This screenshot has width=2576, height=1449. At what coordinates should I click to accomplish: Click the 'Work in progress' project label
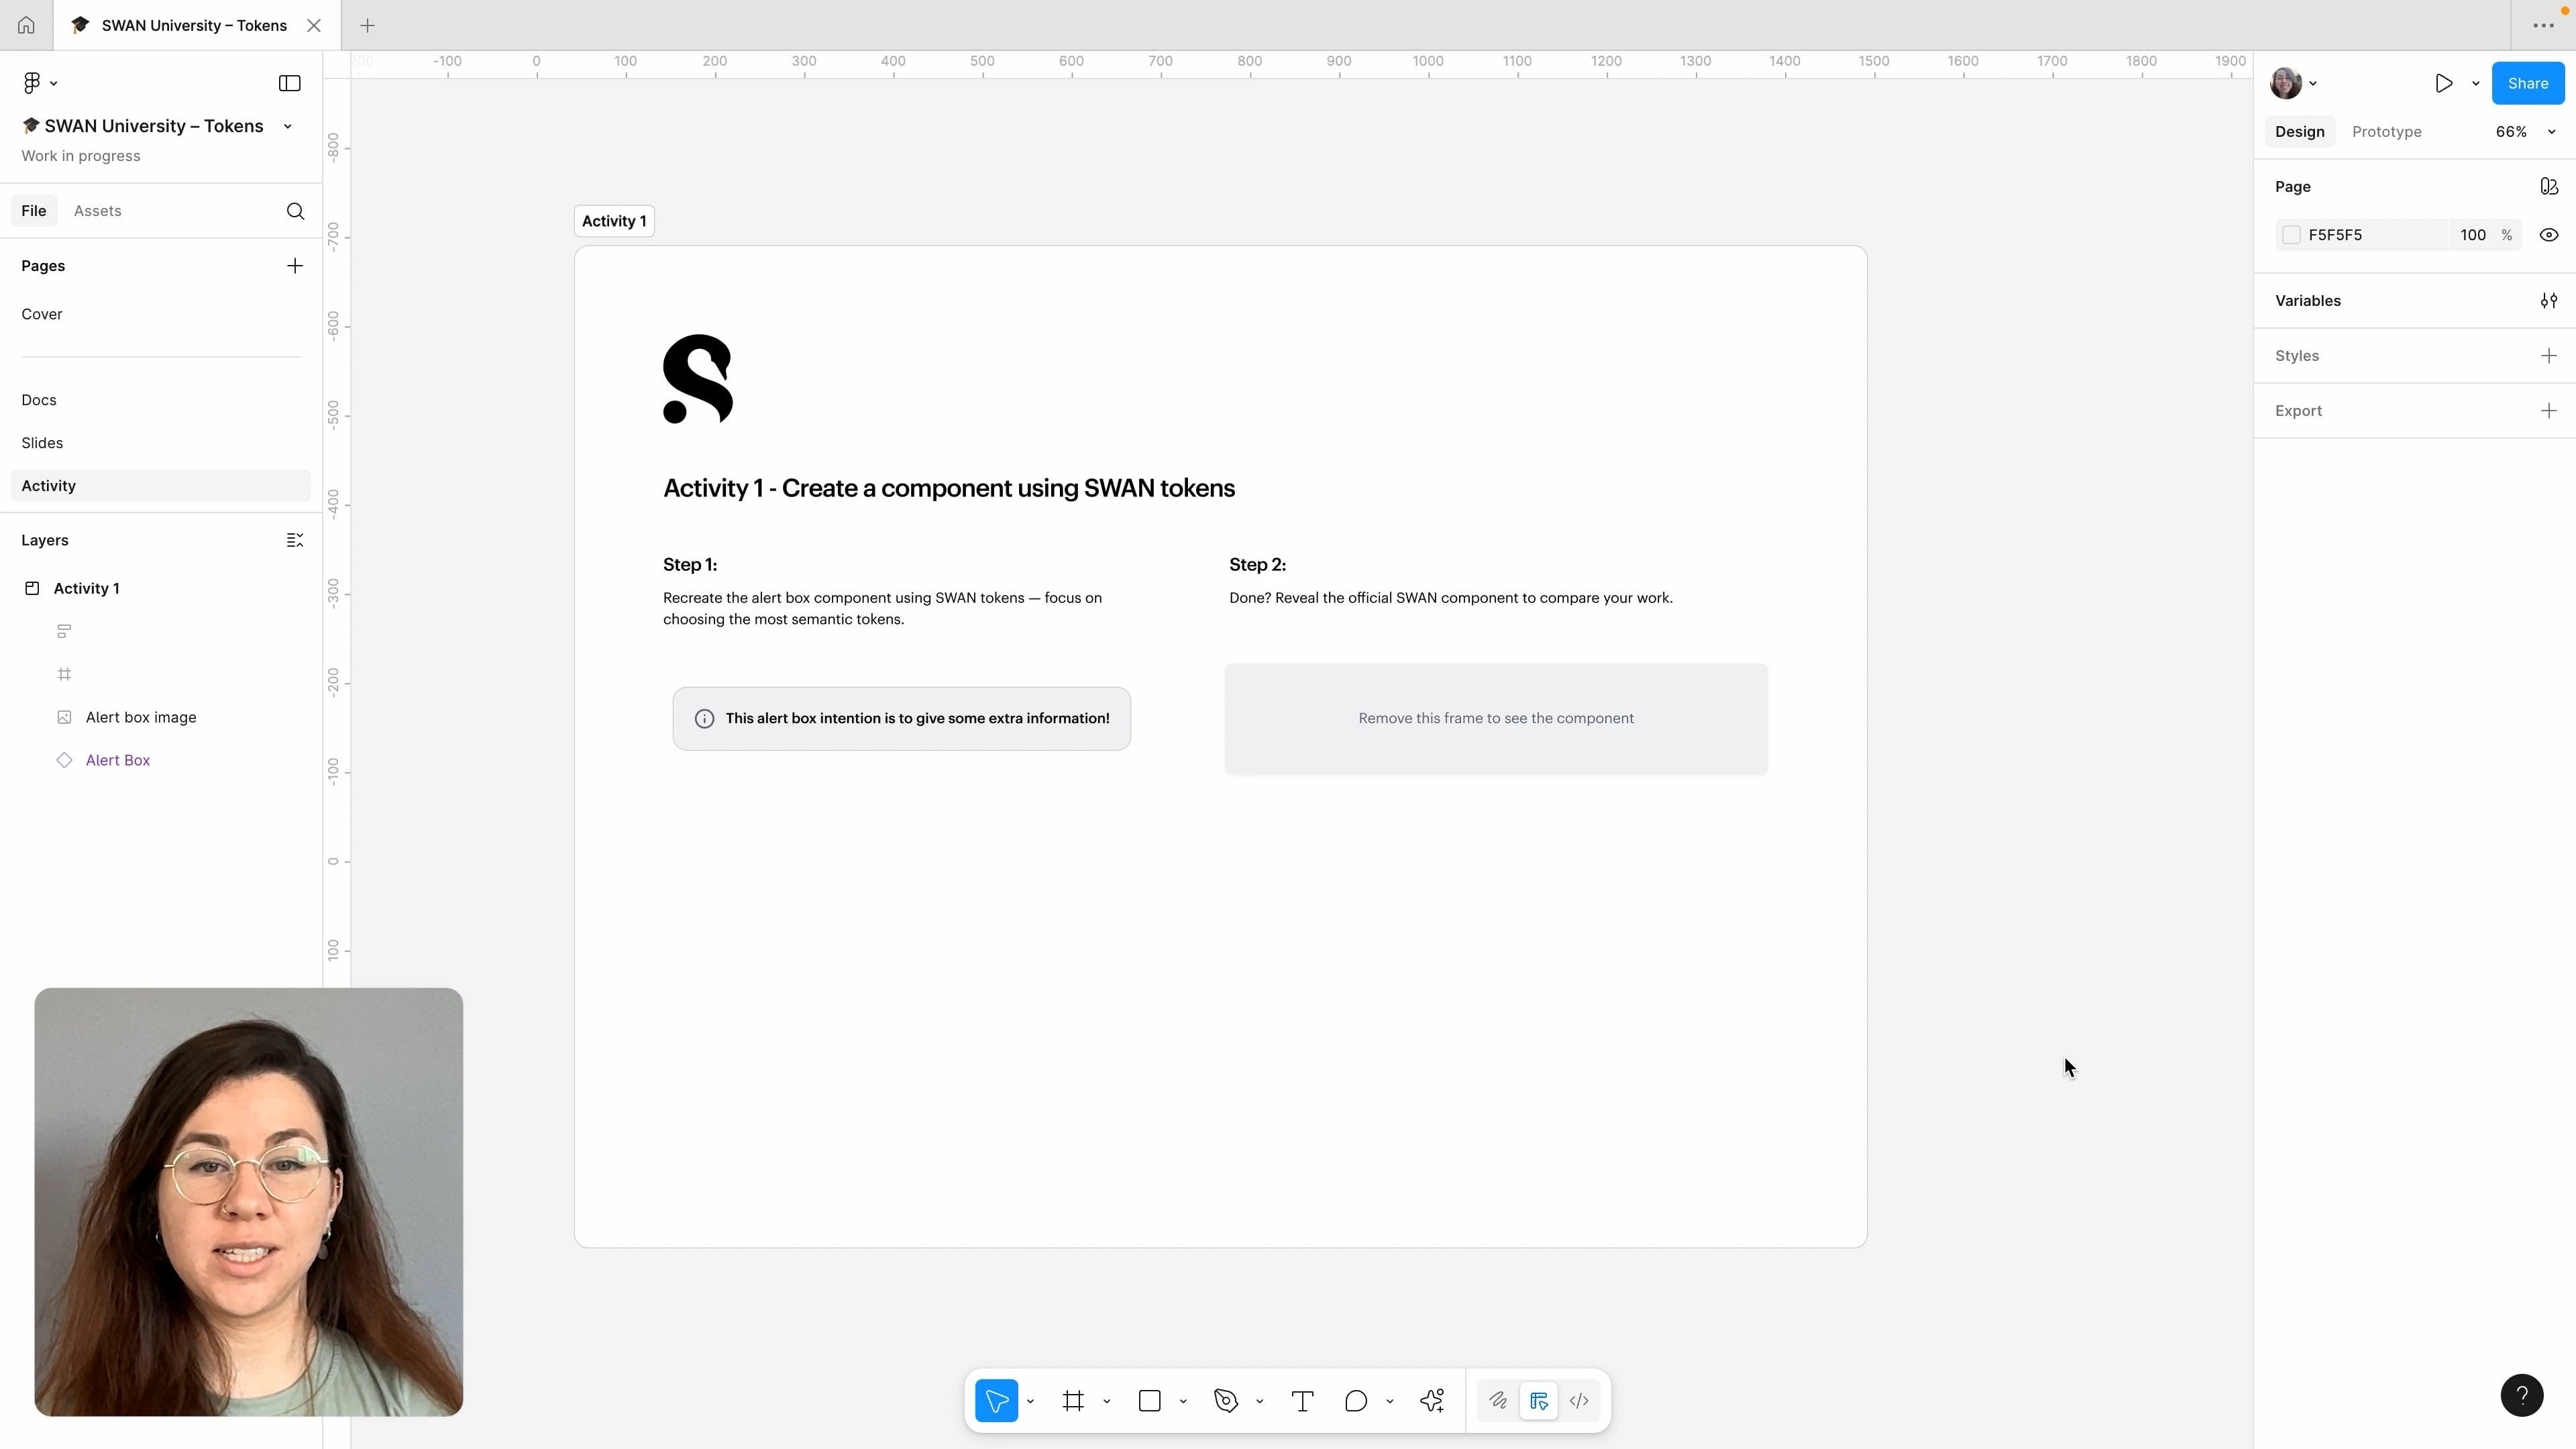coord(81,156)
